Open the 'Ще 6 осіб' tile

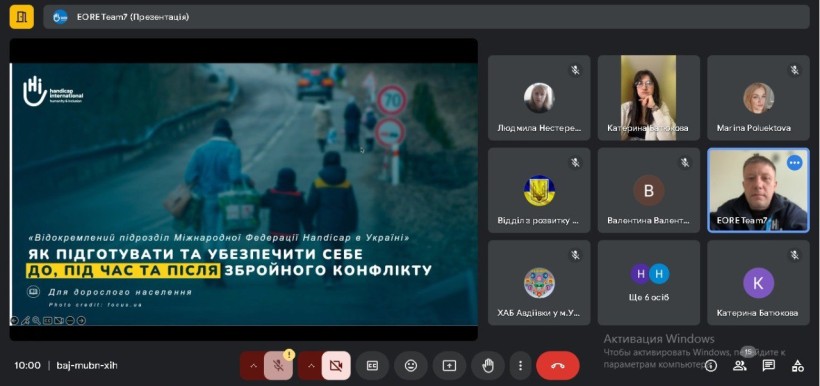pyautogui.click(x=648, y=282)
